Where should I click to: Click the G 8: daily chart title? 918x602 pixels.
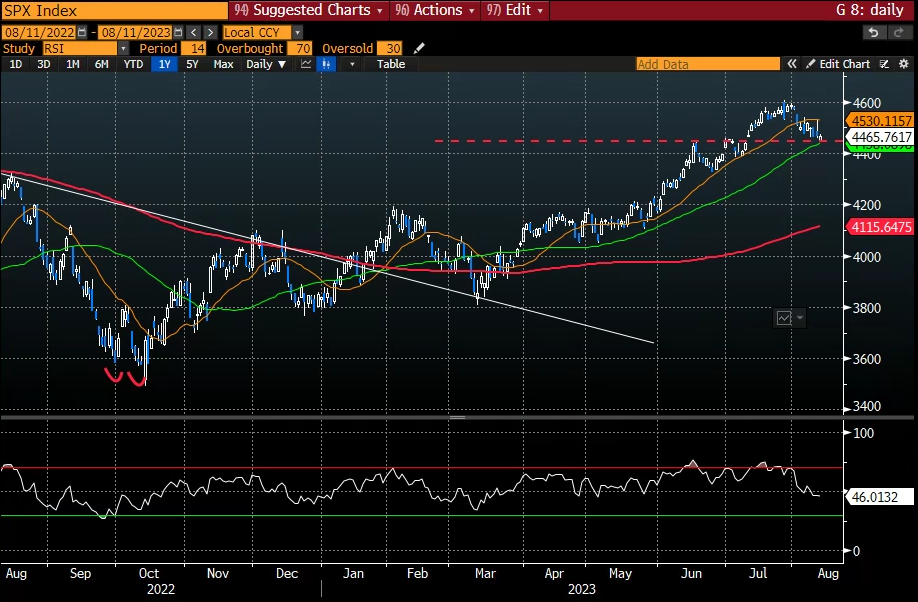point(870,10)
